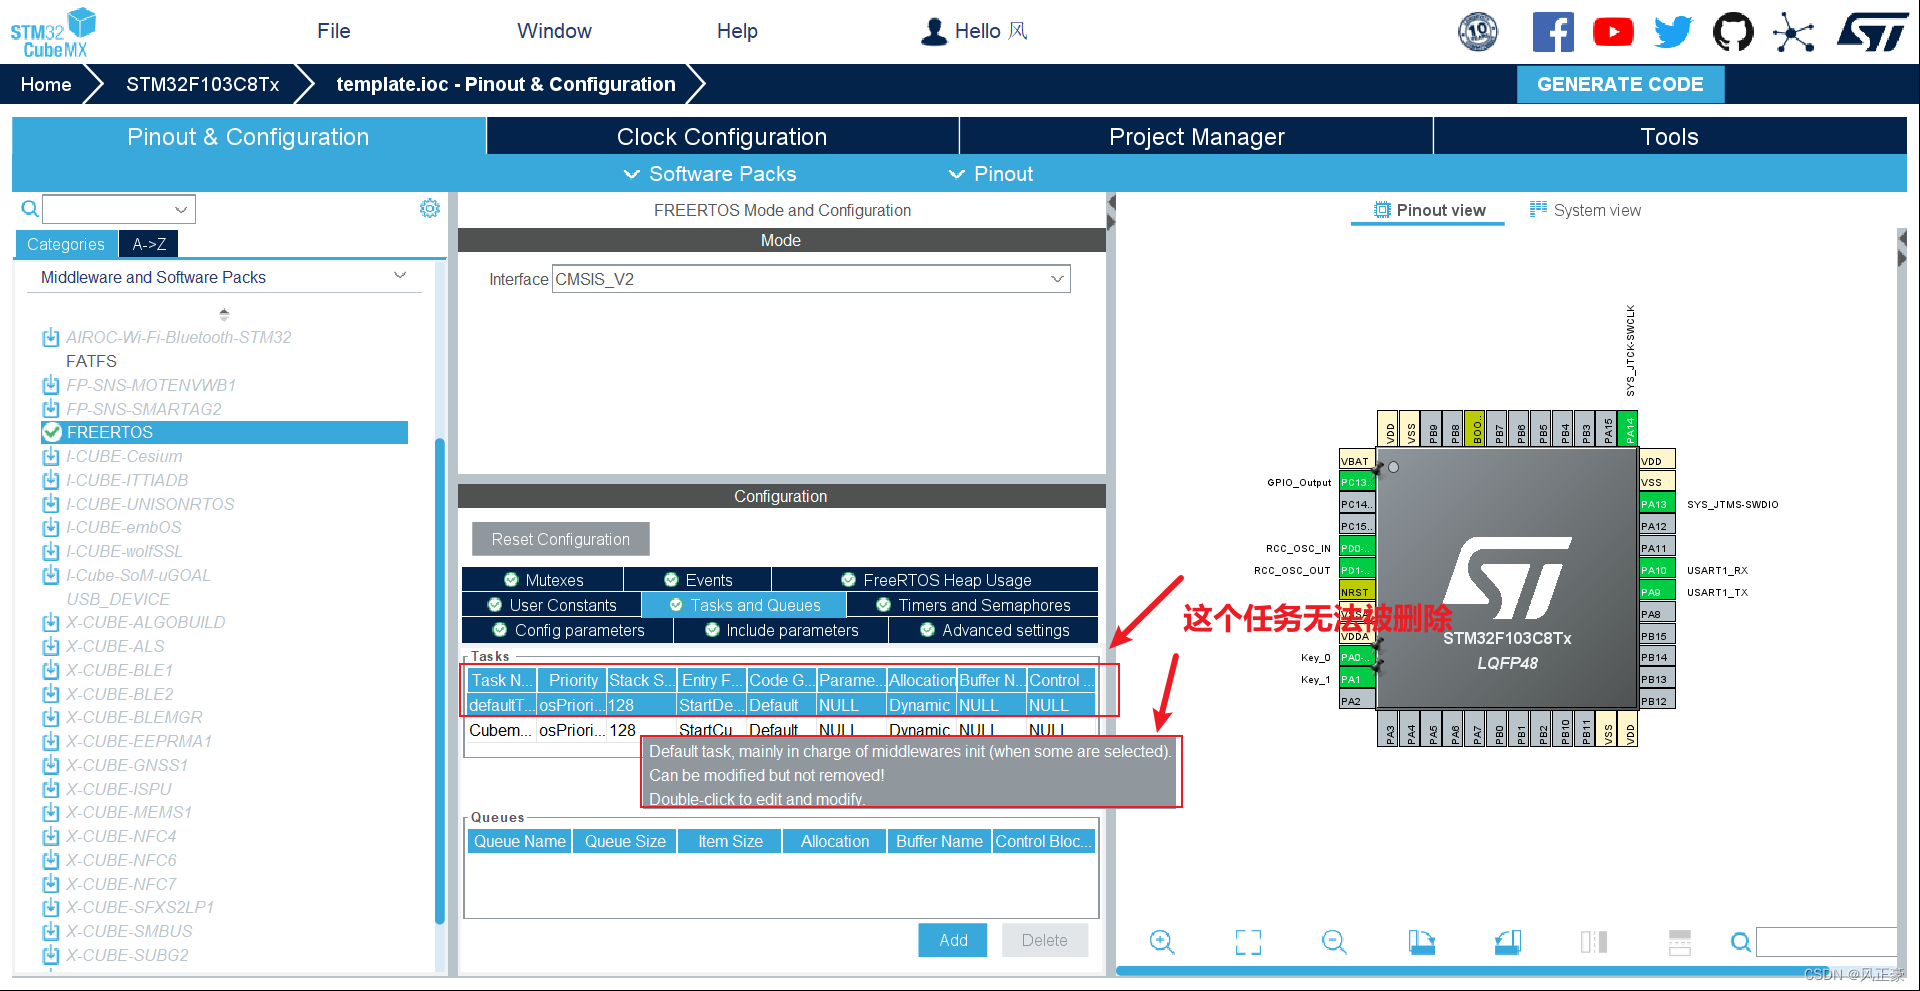This screenshot has height=991, width=1920.
Task: Click the STM32CubeMX logo
Action: coord(53,33)
